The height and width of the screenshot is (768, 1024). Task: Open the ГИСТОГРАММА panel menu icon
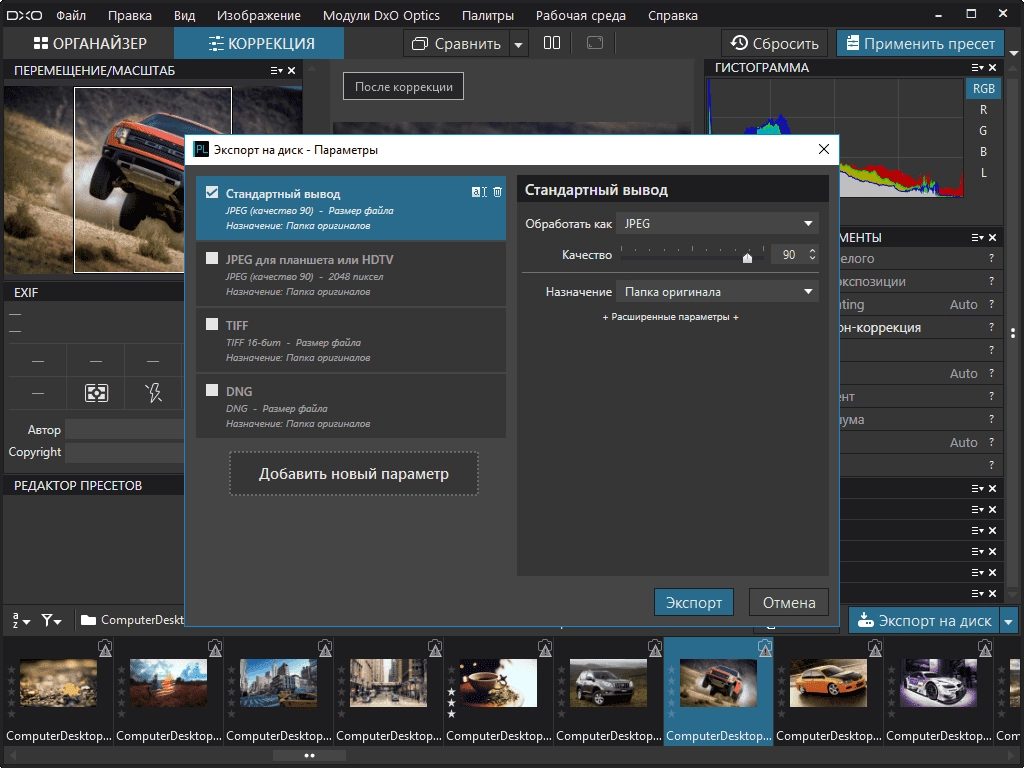pyautogui.click(x=977, y=68)
